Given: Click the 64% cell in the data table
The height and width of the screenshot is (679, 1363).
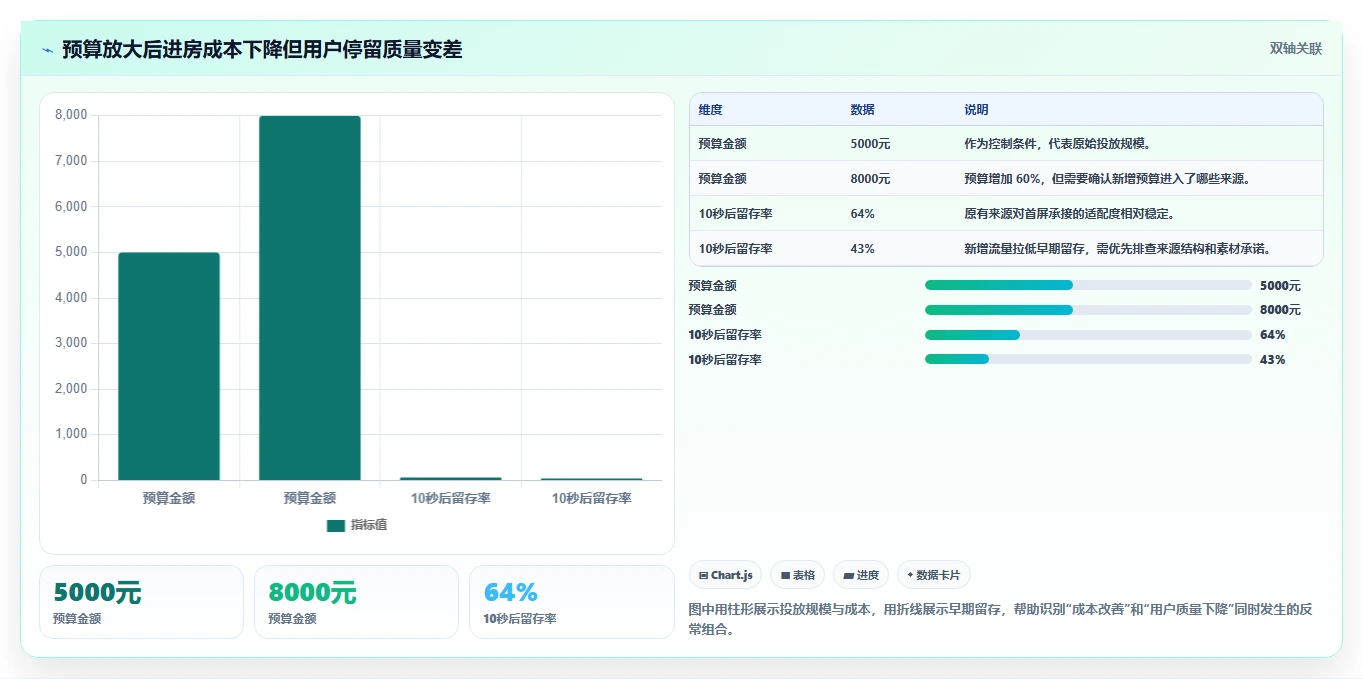Looking at the screenshot, I should click(x=862, y=214).
